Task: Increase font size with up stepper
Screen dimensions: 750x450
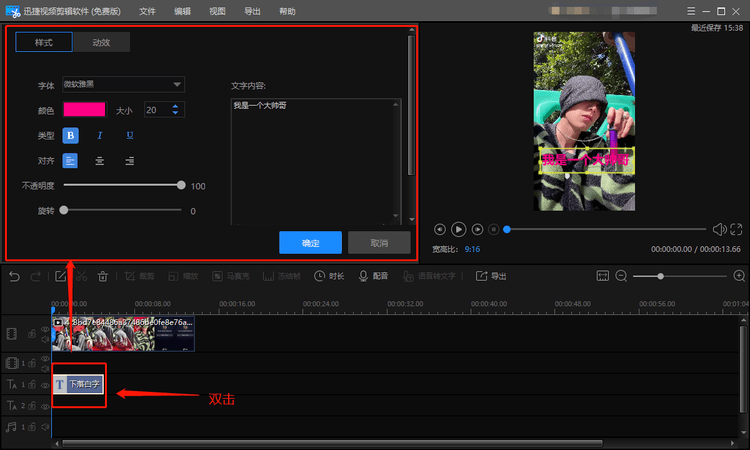Action: (x=175, y=106)
